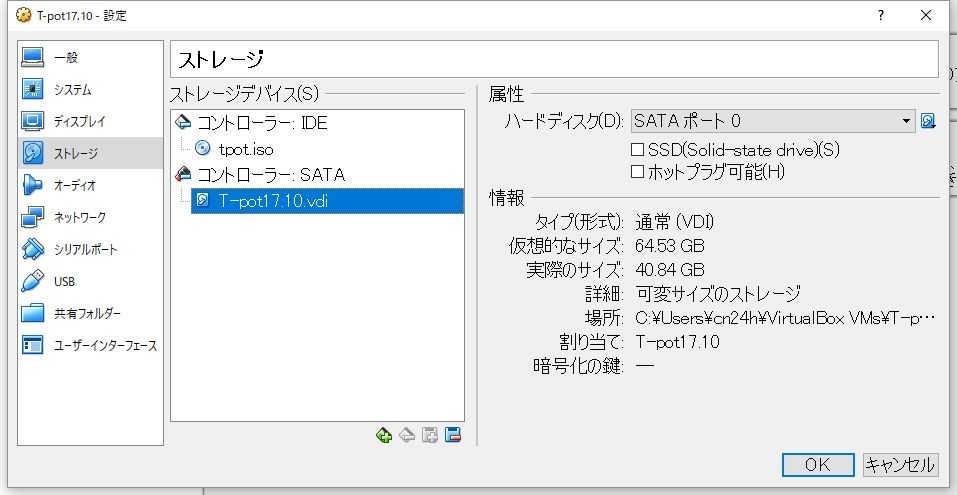The image size is (957, 495).
Task: Click the tpot.iso disc icon
Action: (x=202, y=148)
